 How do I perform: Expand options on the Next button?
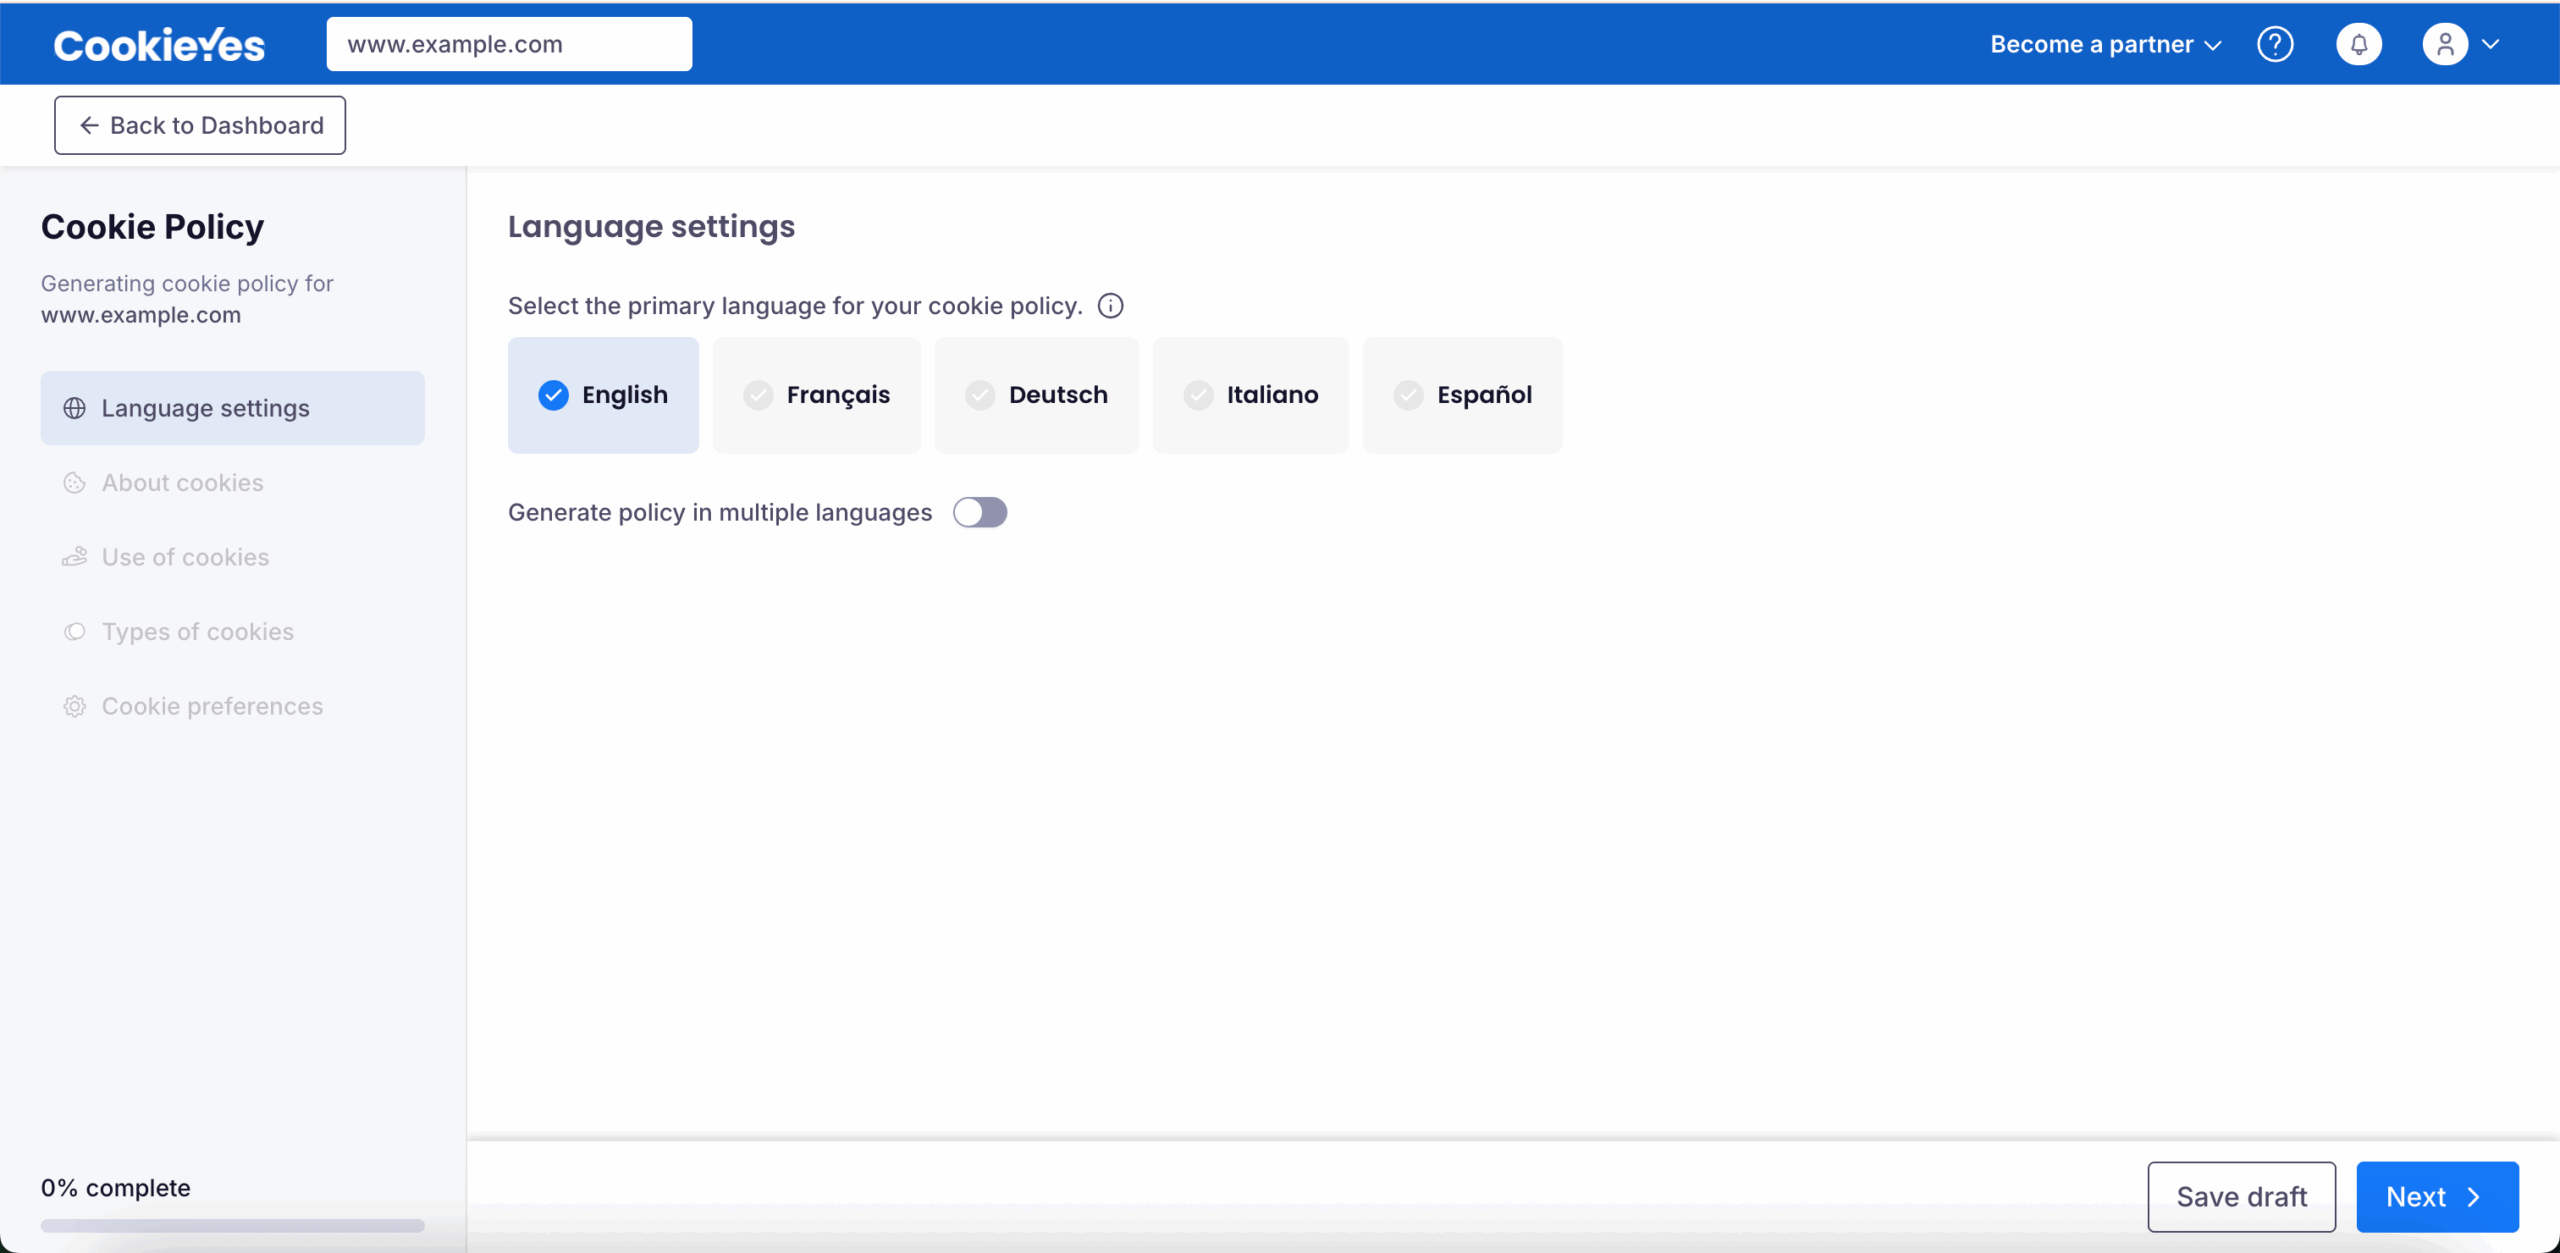coord(2475,1196)
